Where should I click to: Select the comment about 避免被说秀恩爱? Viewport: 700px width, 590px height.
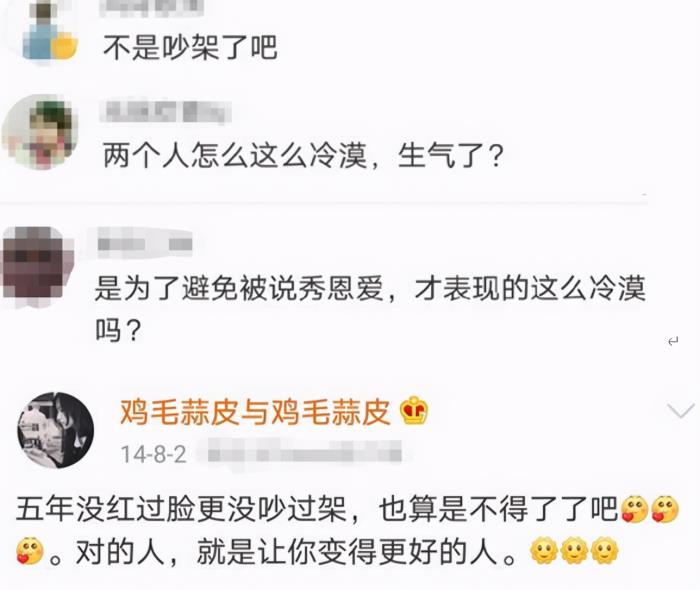(x=370, y=308)
